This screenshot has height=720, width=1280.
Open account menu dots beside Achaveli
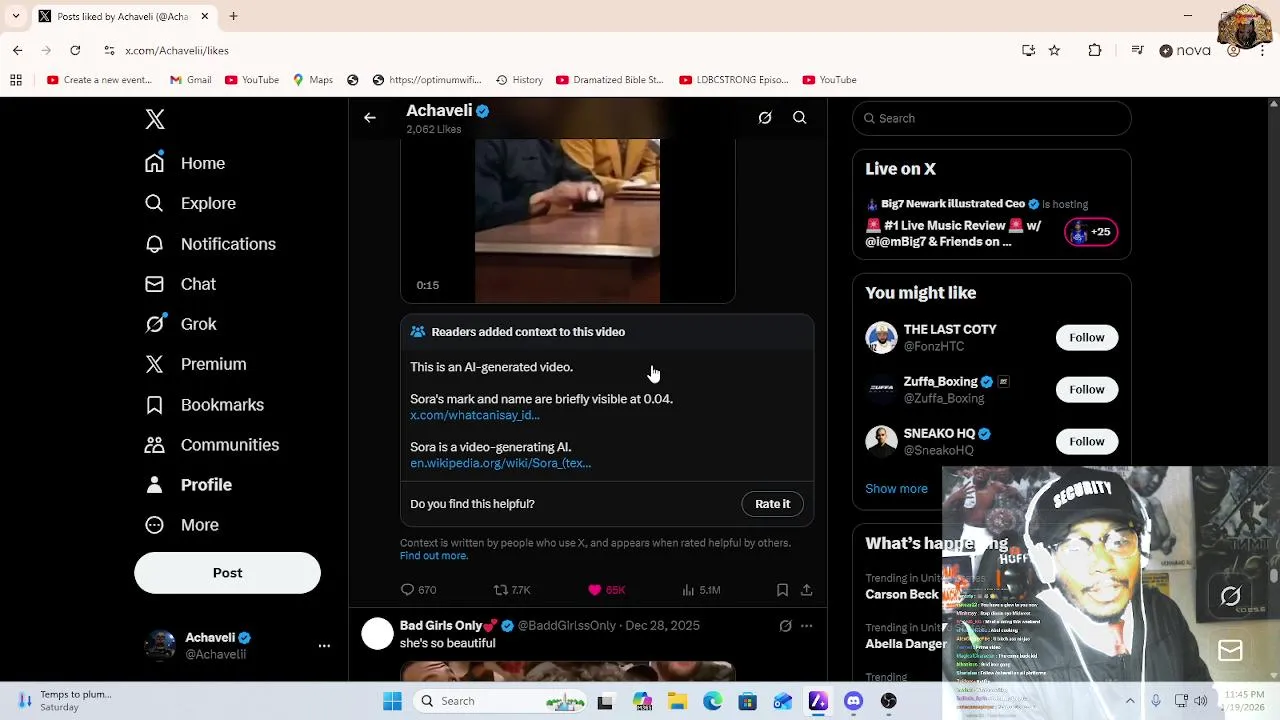point(324,646)
